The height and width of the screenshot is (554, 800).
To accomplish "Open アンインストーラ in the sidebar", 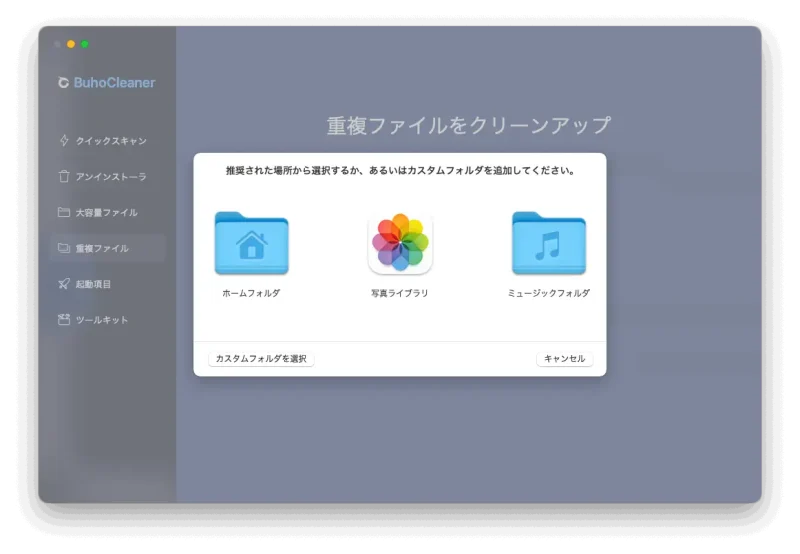I will [x=108, y=177].
